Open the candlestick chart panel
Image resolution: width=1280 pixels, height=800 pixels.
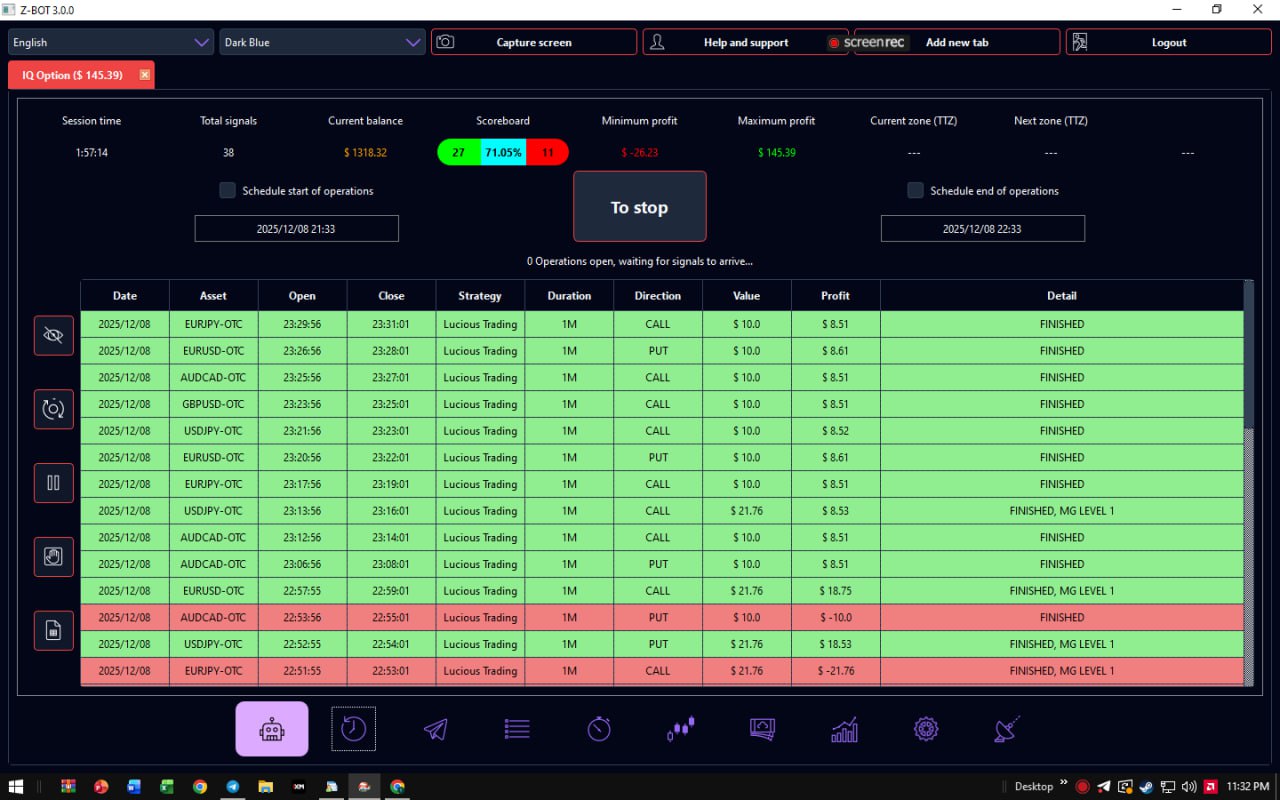680,728
